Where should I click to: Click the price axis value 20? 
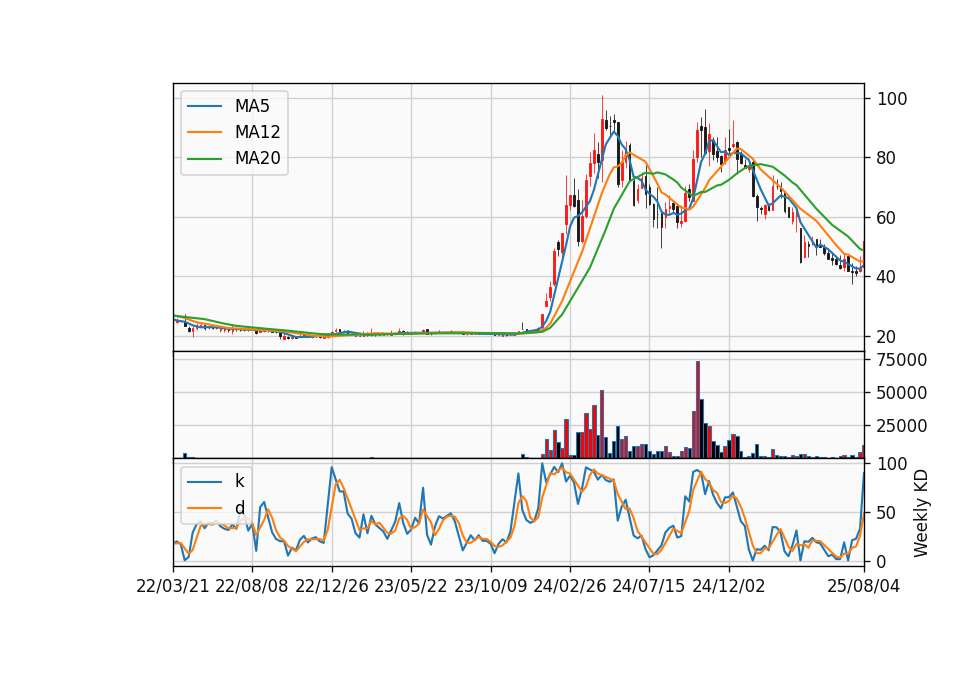(886, 336)
